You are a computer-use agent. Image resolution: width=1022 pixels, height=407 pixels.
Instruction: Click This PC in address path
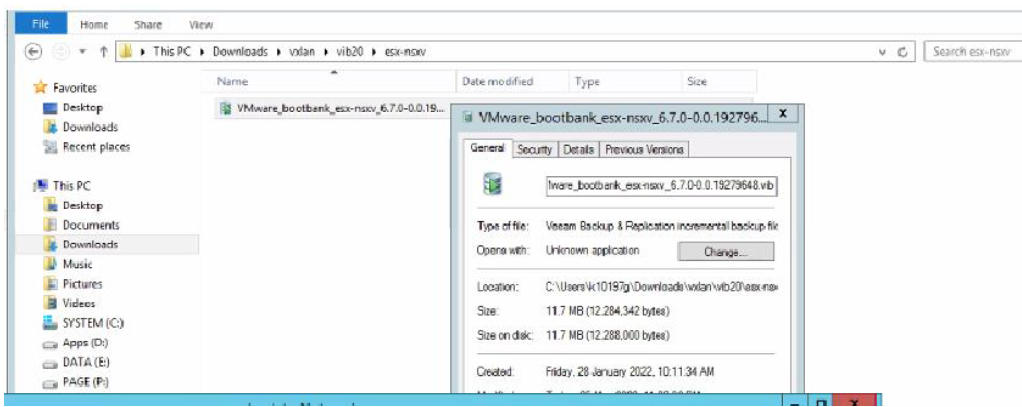pyautogui.click(x=172, y=52)
